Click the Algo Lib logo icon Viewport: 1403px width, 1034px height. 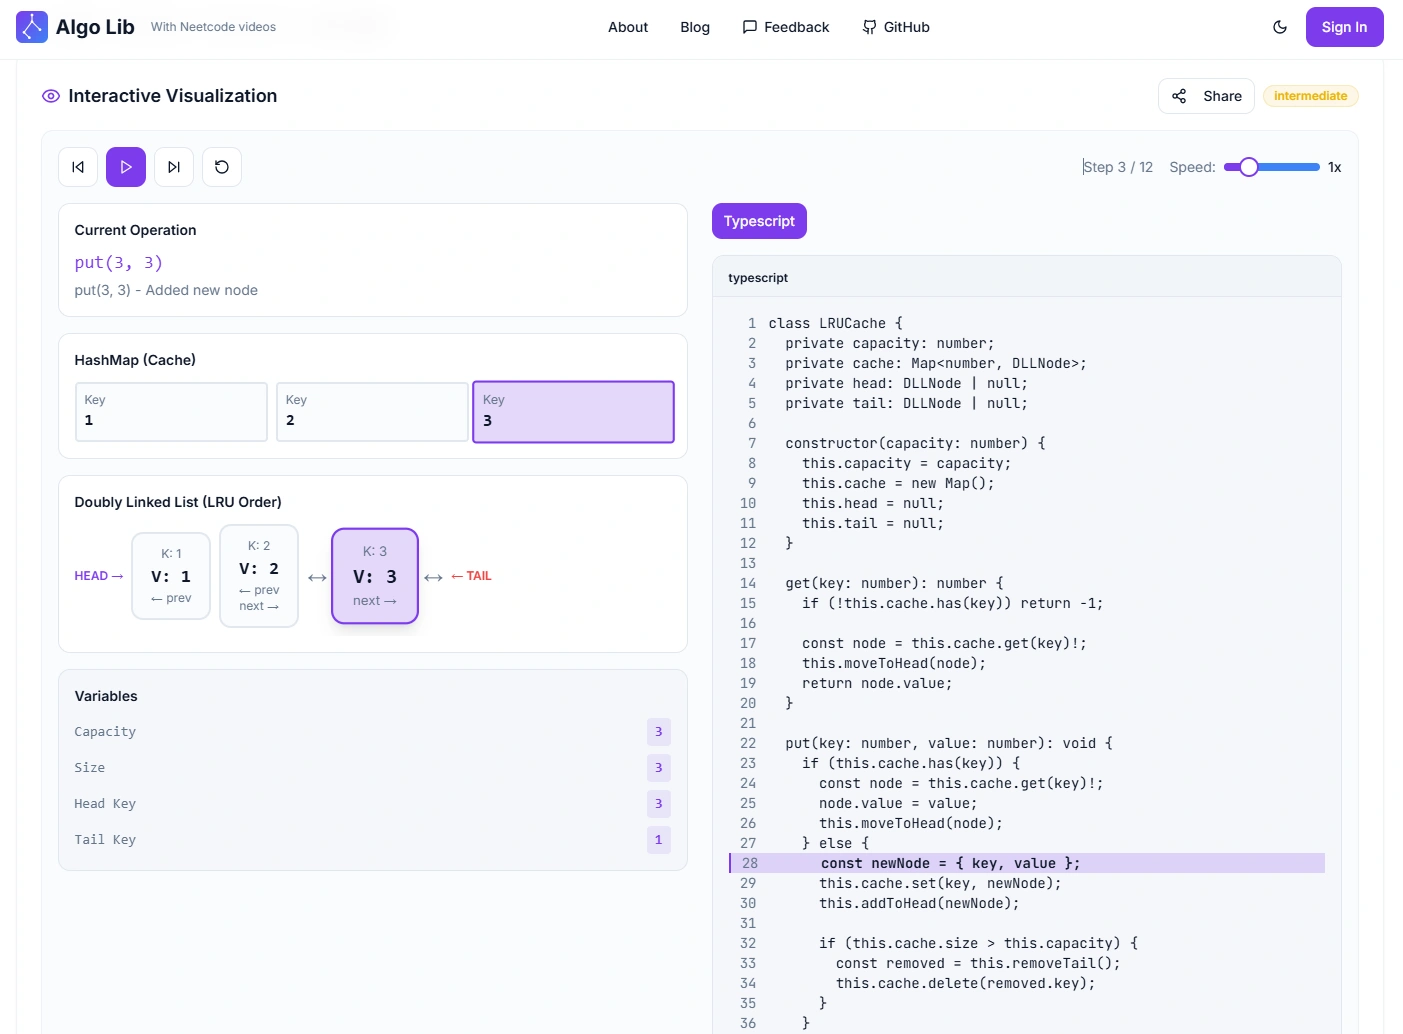(x=32, y=27)
